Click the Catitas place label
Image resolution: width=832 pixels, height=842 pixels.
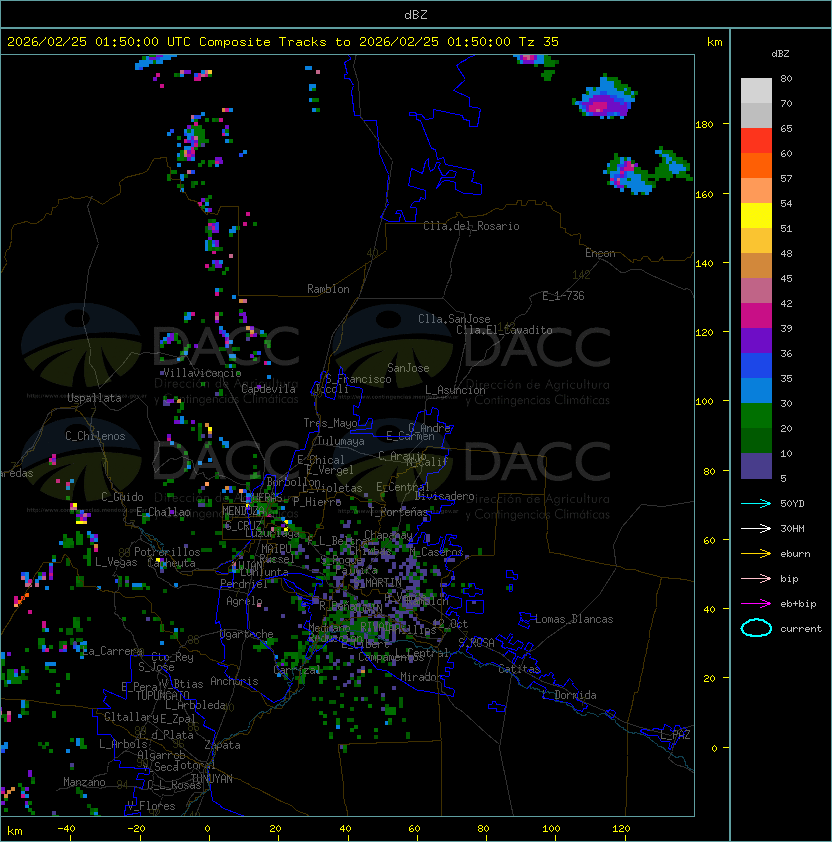pyautogui.click(x=519, y=669)
